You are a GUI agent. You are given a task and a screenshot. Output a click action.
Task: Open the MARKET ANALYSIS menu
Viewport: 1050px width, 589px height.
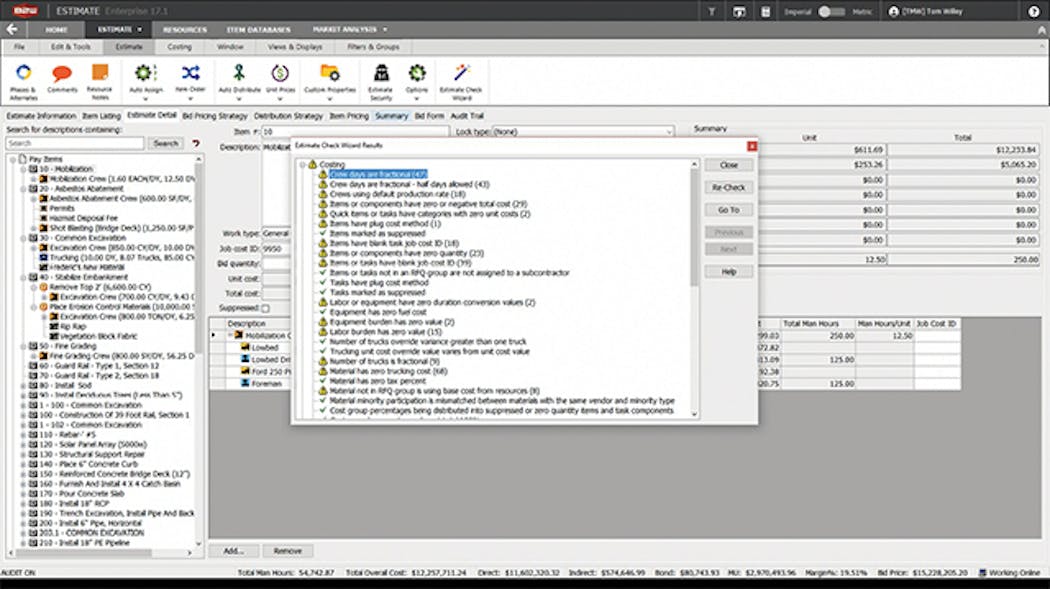pyautogui.click(x=349, y=29)
